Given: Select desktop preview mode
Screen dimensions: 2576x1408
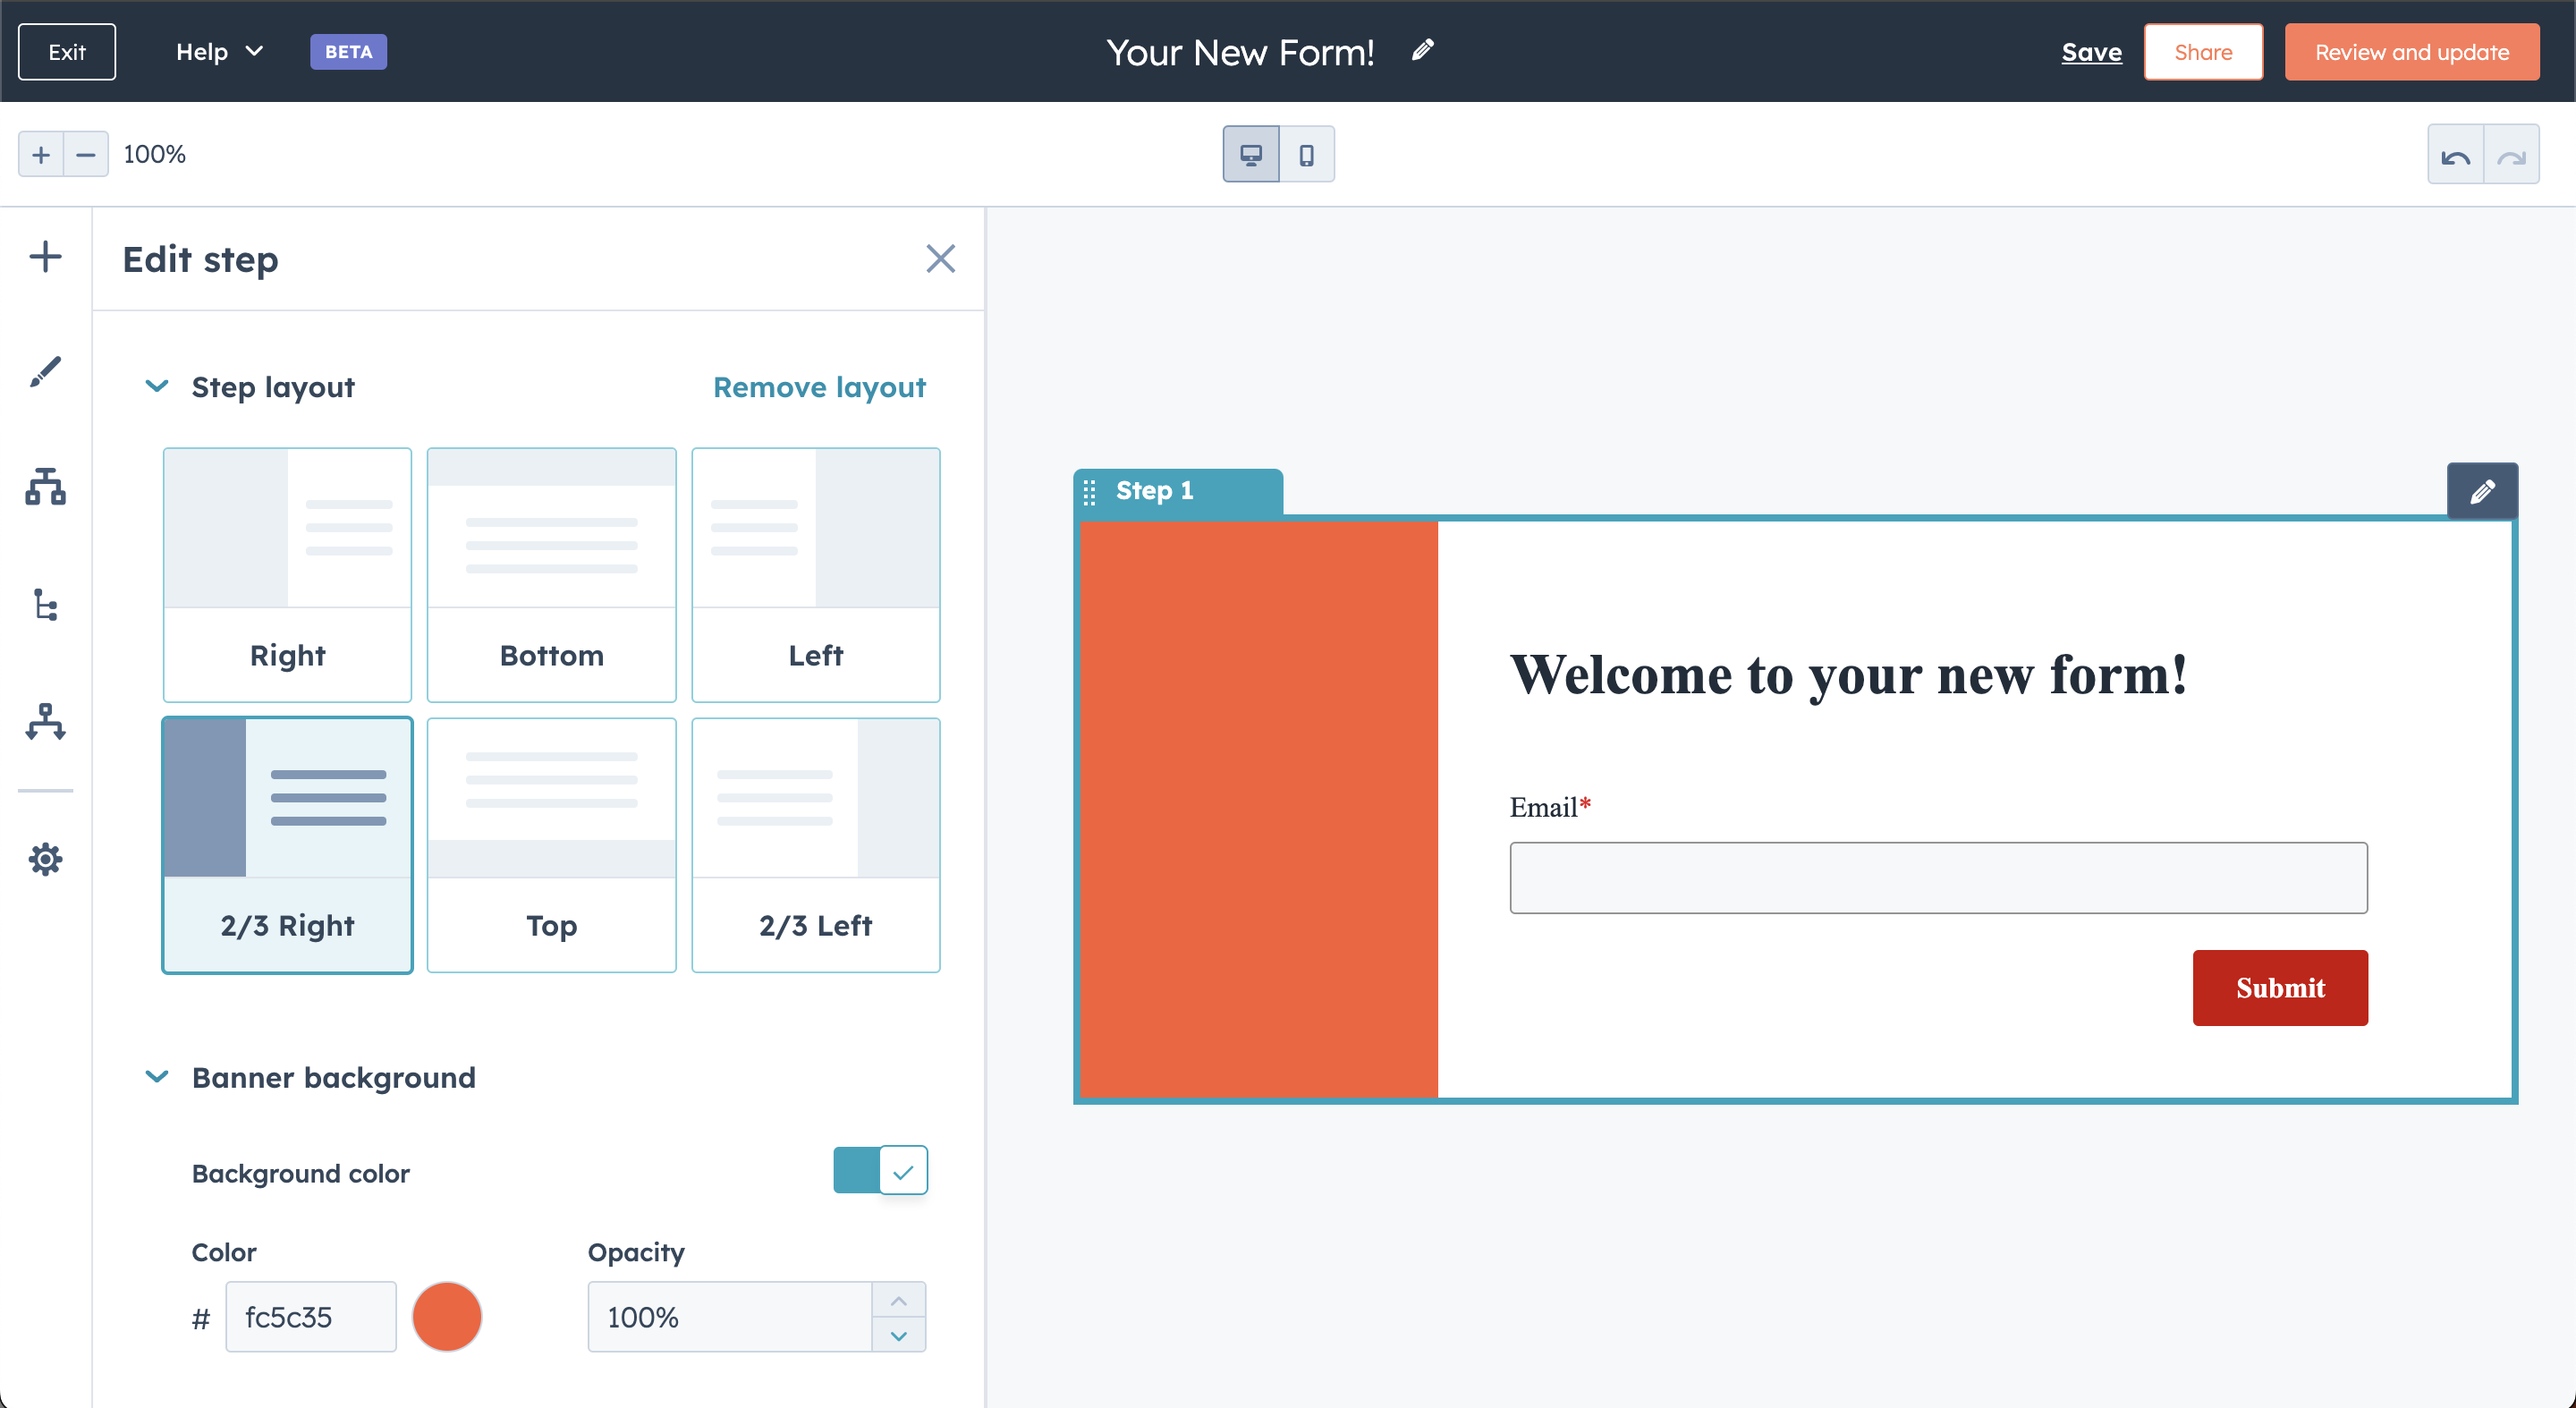Looking at the screenshot, I should coord(1251,153).
